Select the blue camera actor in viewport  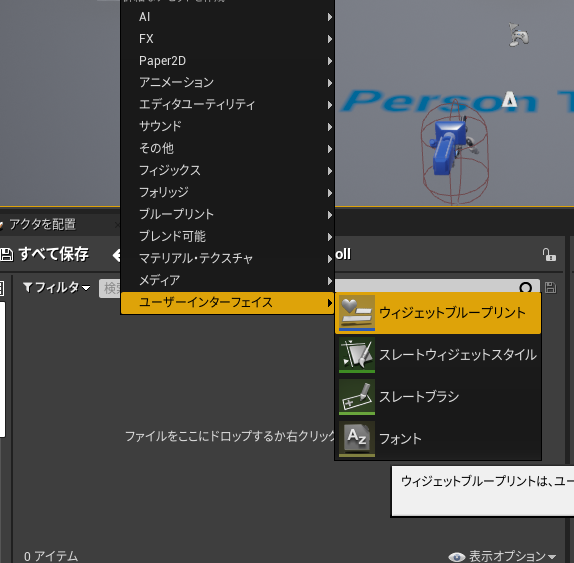tap(450, 148)
